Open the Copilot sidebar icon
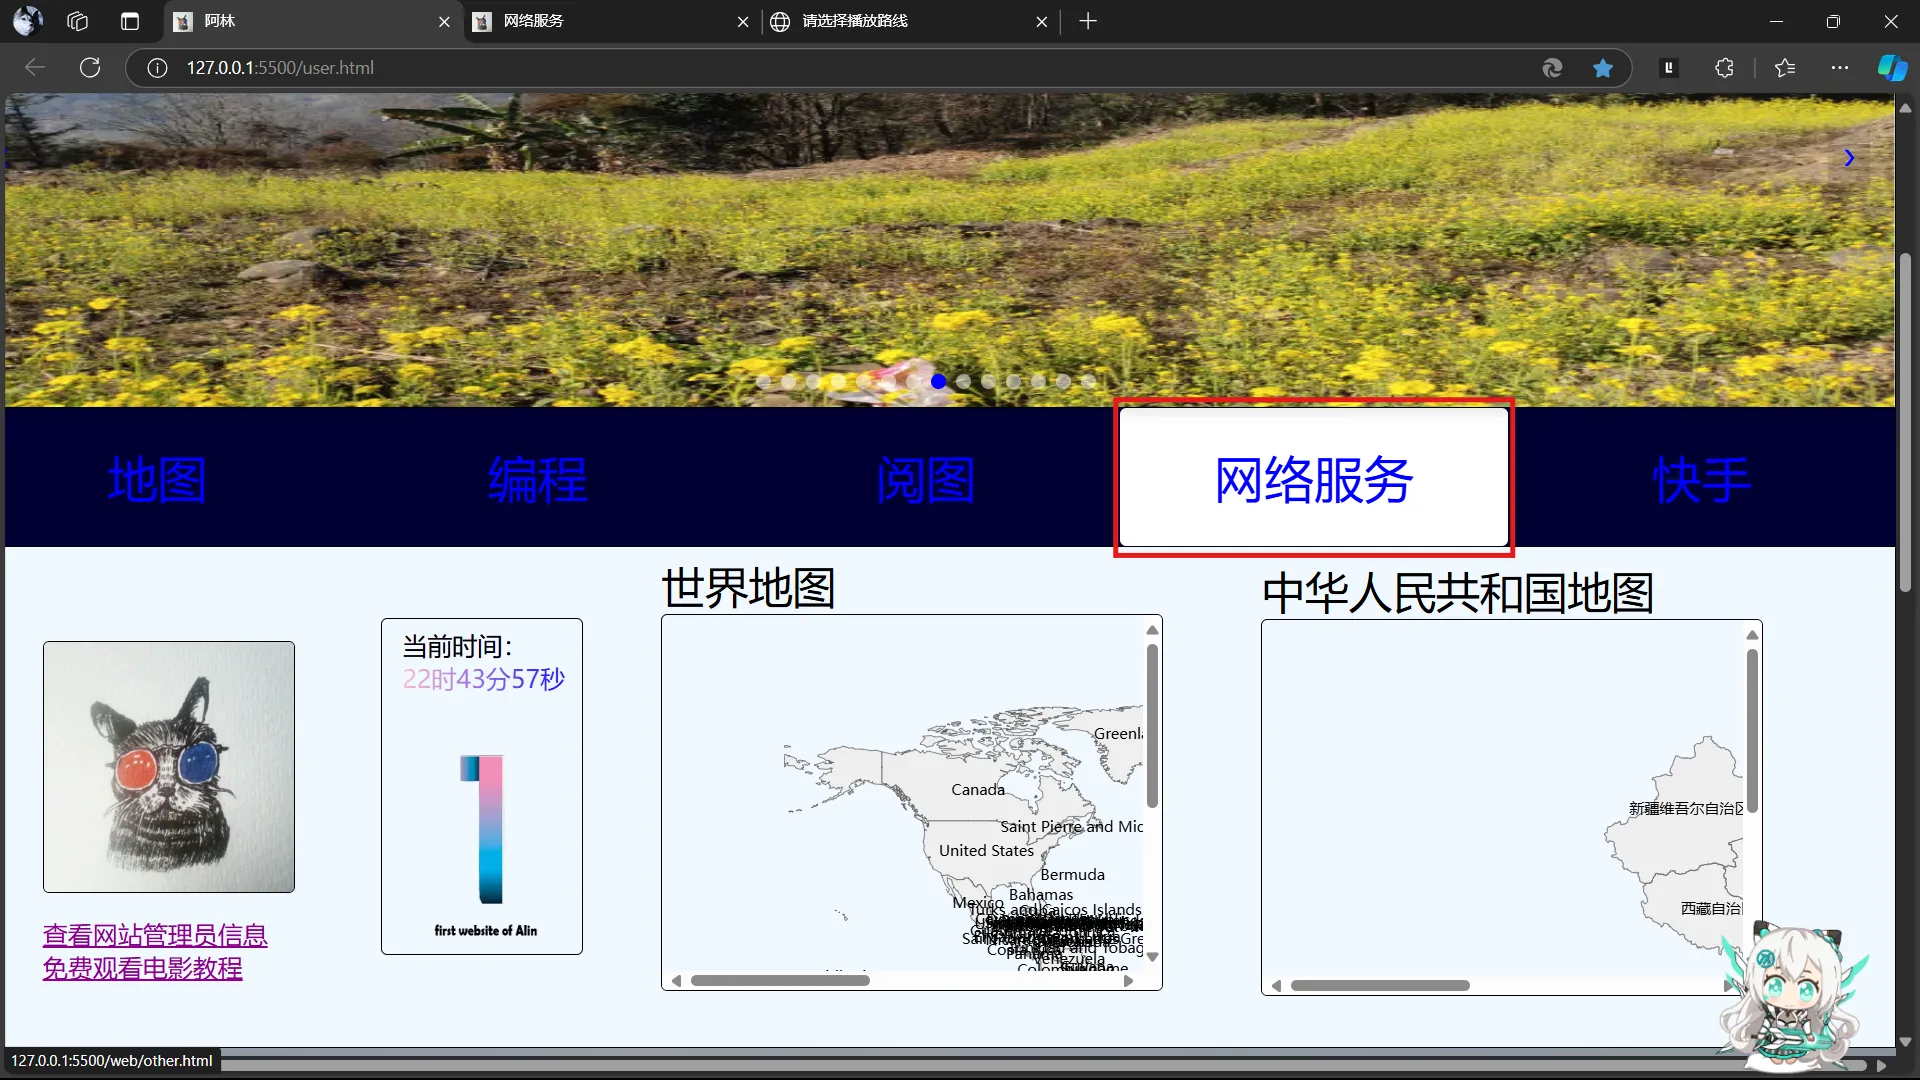Viewport: 1920px width, 1080px height. click(x=1891, y=68)
